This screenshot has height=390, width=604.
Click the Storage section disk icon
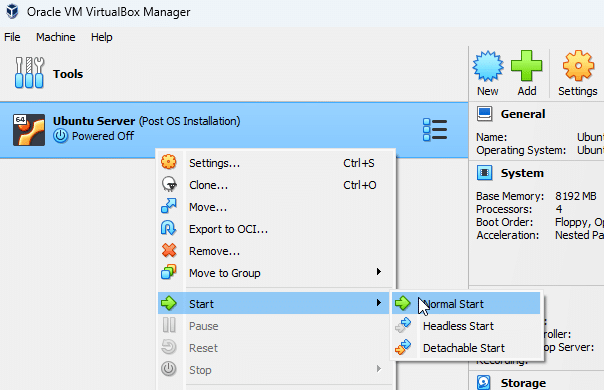(484, 382)
